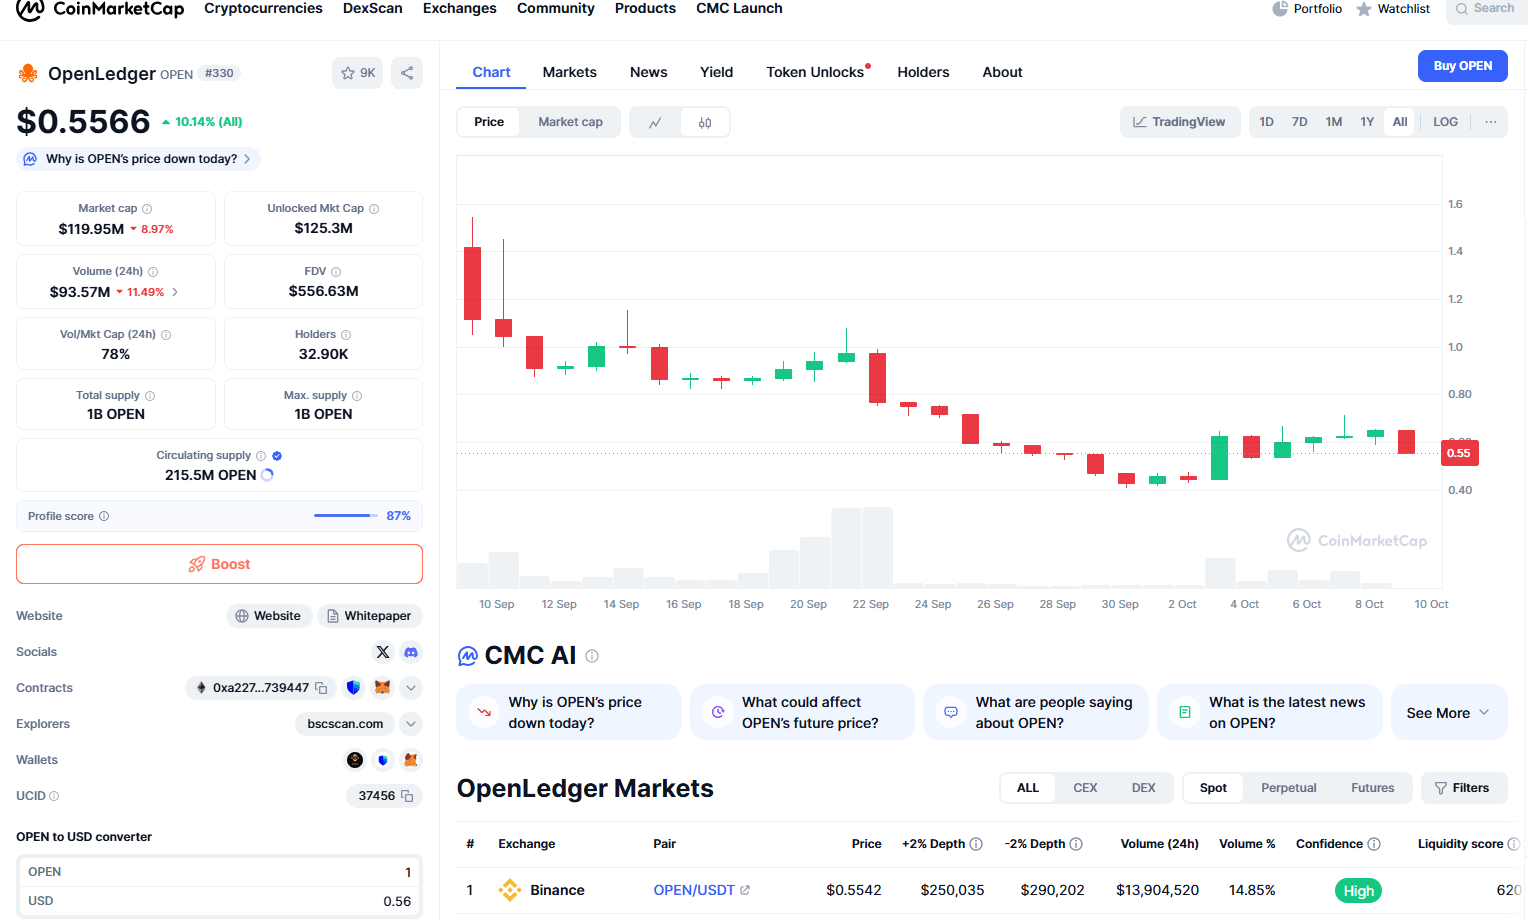
Task: Click the Buy OPEN button
Action: 1463,66
